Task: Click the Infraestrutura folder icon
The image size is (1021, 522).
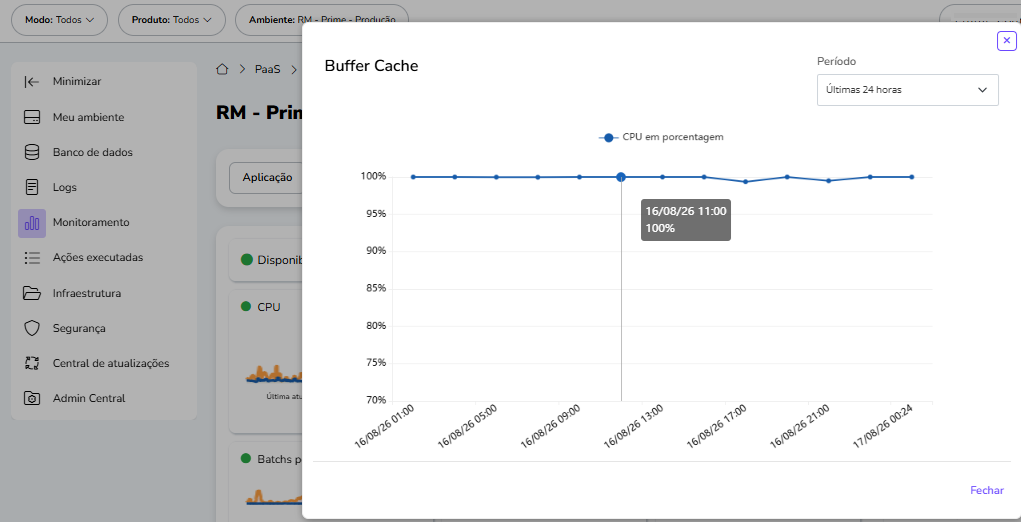Action: pyautogui.click(x=31, y=293)
